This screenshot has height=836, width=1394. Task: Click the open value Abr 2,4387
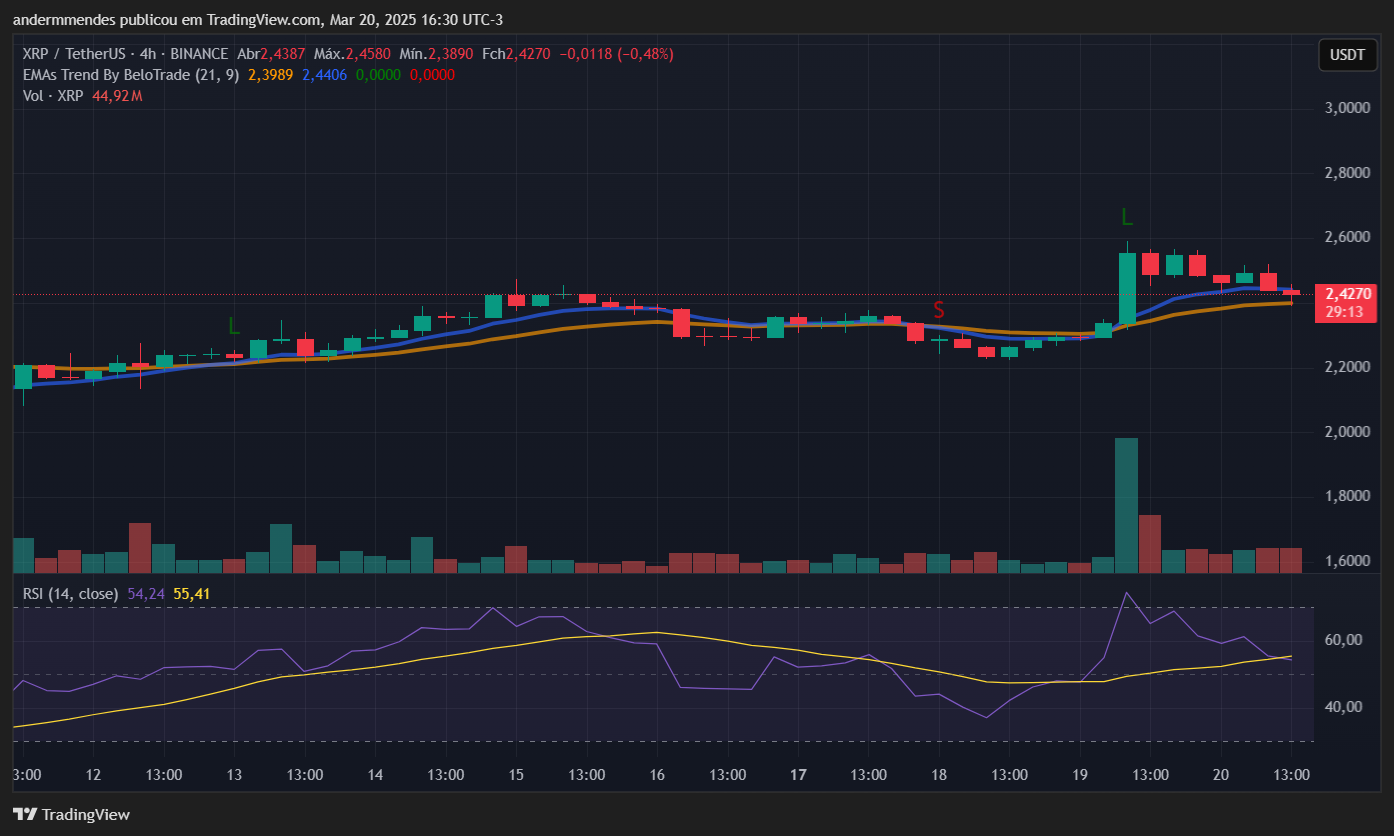point(271,54)
